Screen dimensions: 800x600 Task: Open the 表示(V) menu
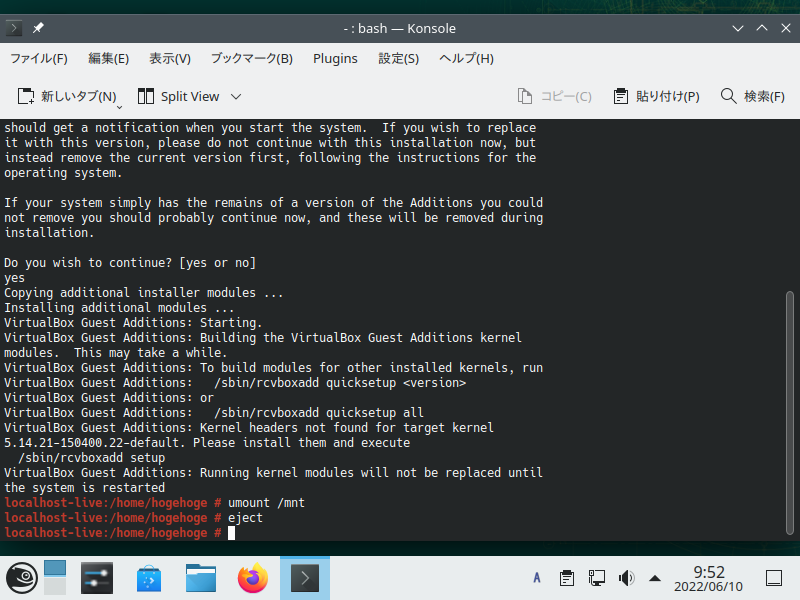click(x=170, y=59)
